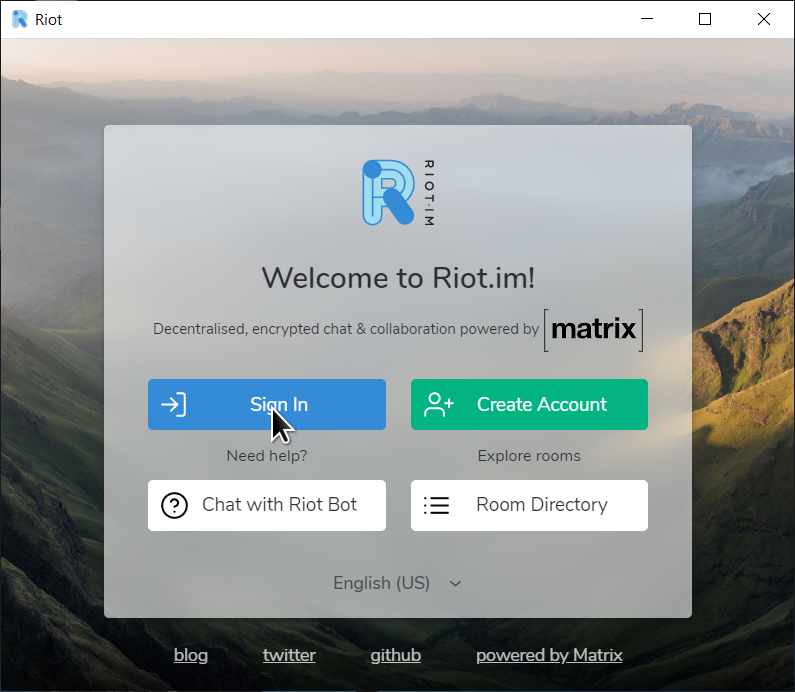795x692 pixels.
Task: Click the powered by Matrix link
Action: pos(549,655)
